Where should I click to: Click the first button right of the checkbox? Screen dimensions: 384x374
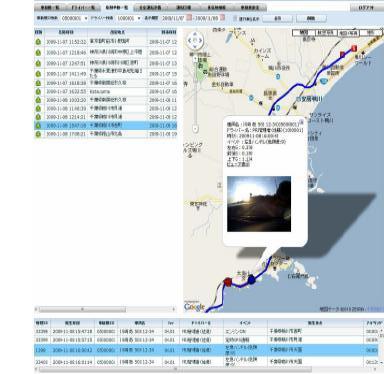pyautogui.click(x=277, y=19)
